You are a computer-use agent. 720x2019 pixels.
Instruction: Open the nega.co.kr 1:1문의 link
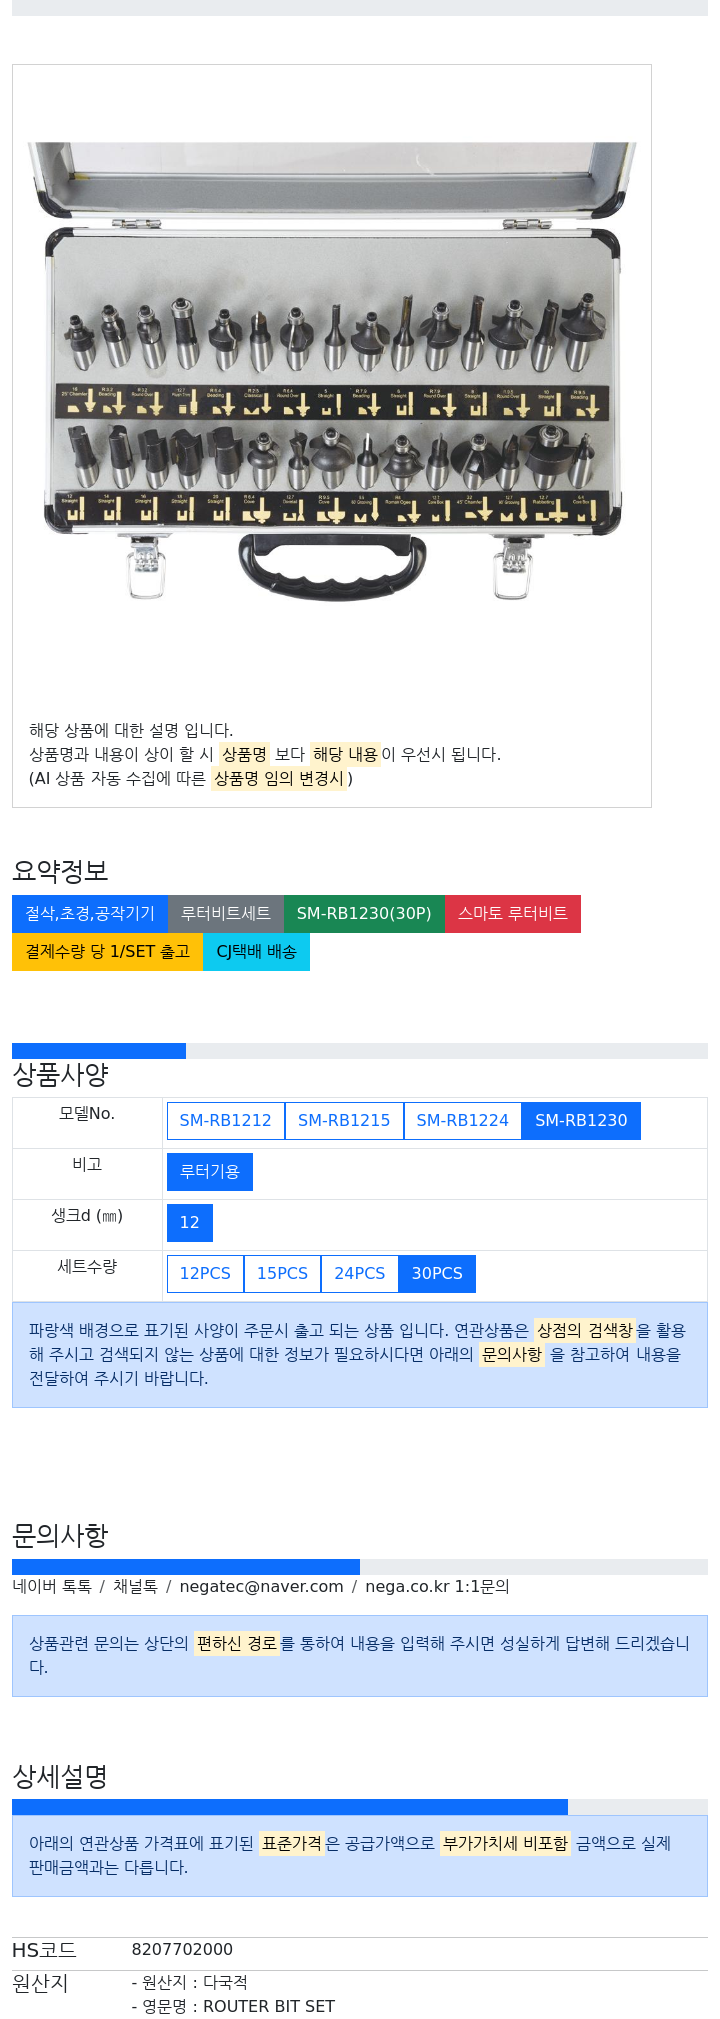point(437,1586)
